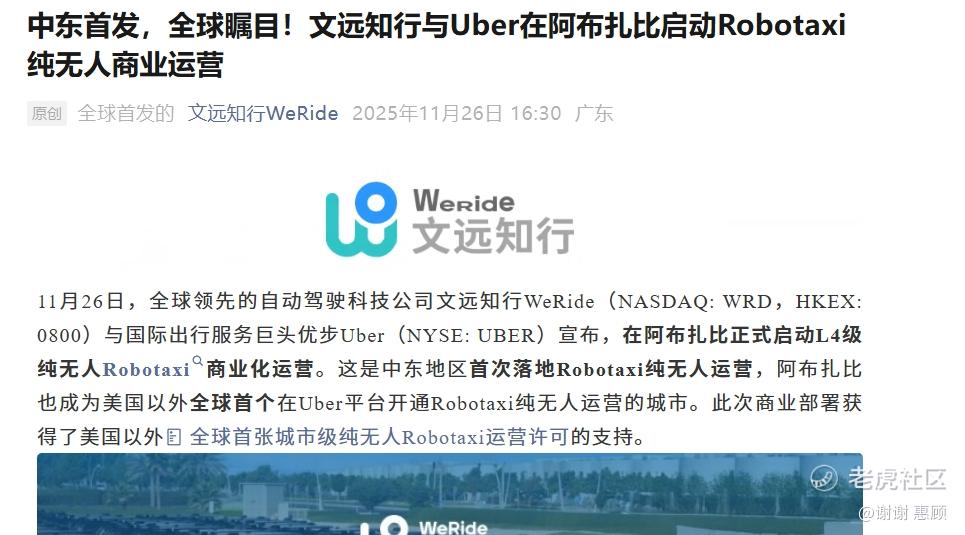This screenshot has height=535, width=965.
Task: Click the @谢谢 惠顾 username watermark
Action: [903, 512]
